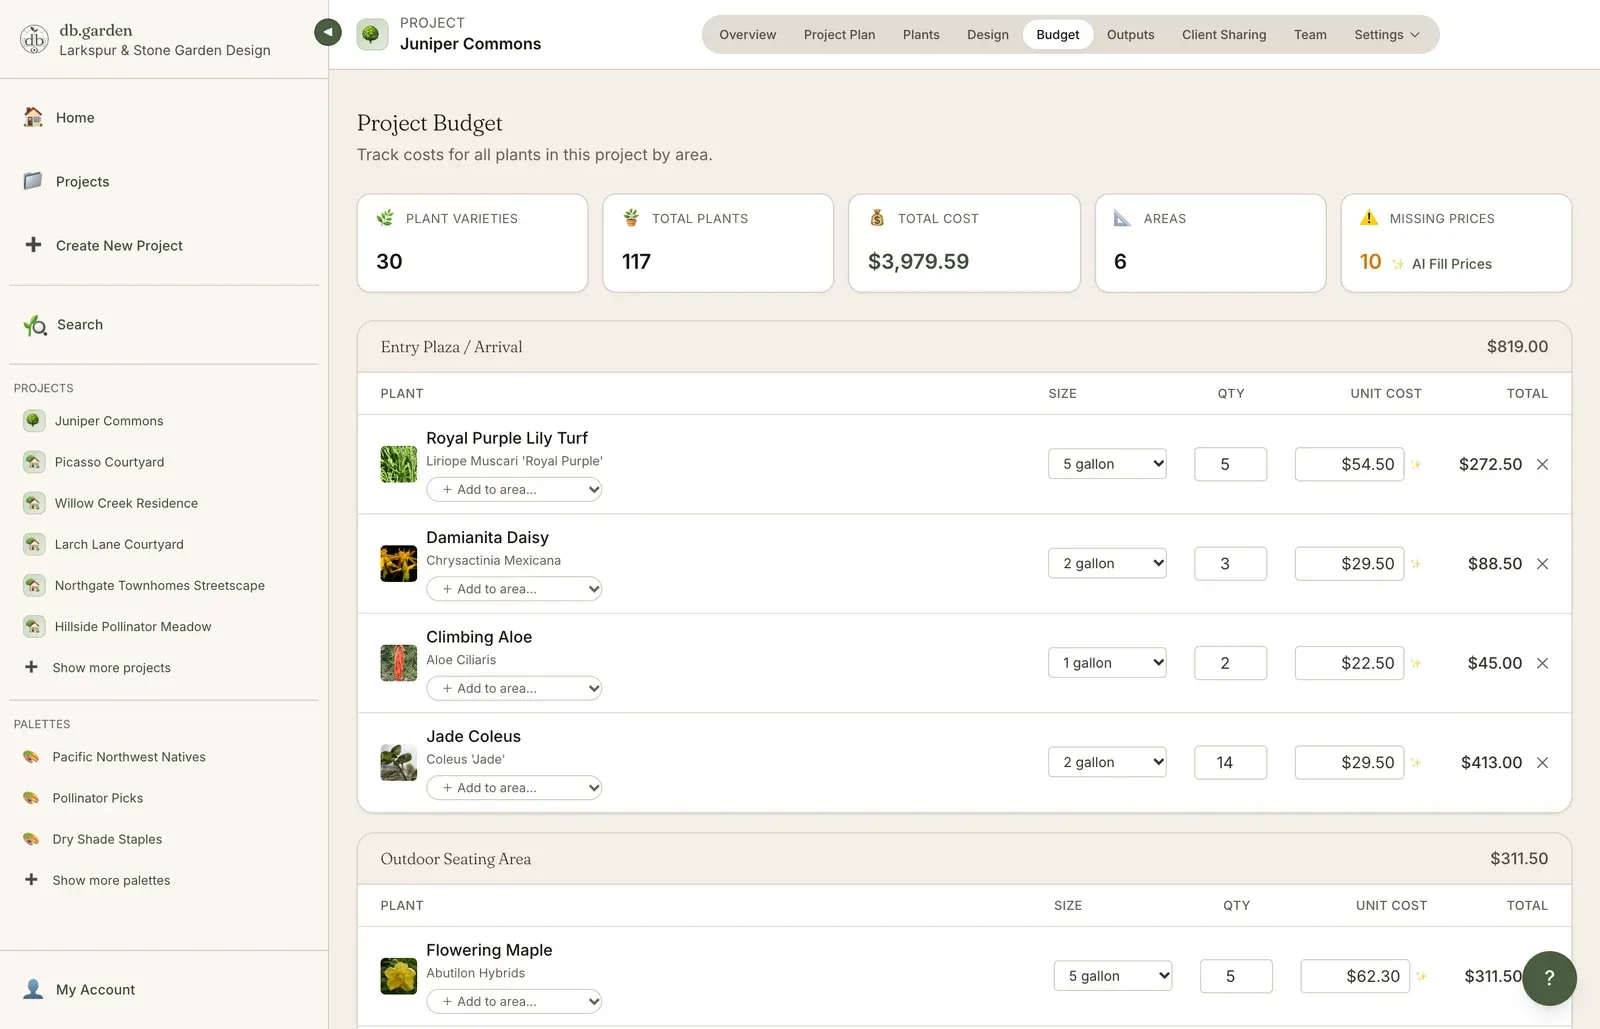This screenshot has width=1600, height=1029.
Task: Open My Account
Action: (79, 989)
